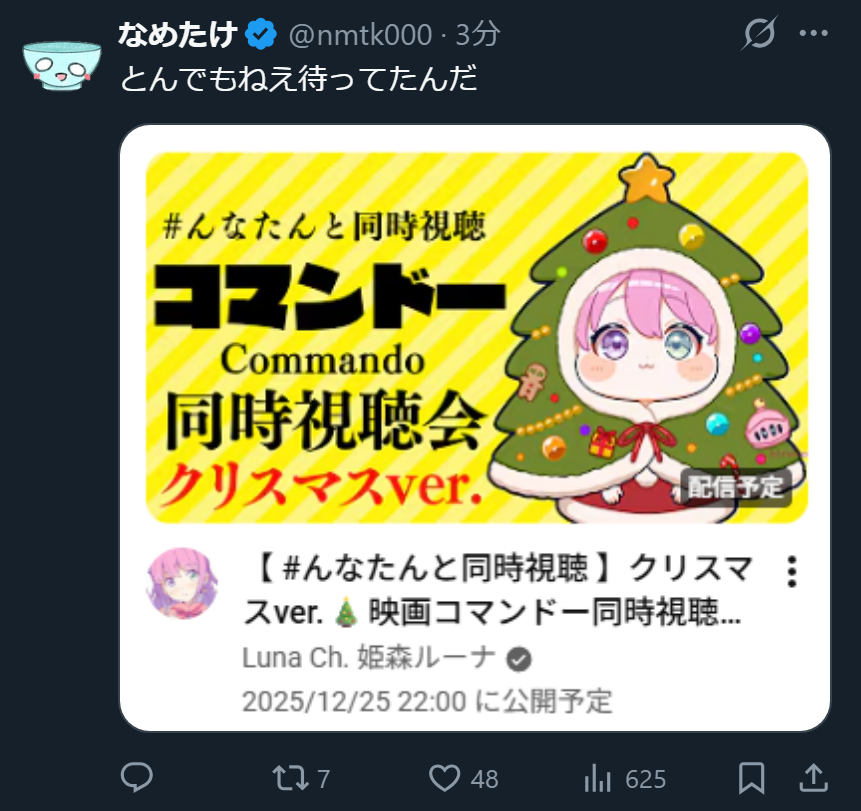Click the なめたけ display name
The width and height of the screenshot is (861, 811).
[178, 34]
